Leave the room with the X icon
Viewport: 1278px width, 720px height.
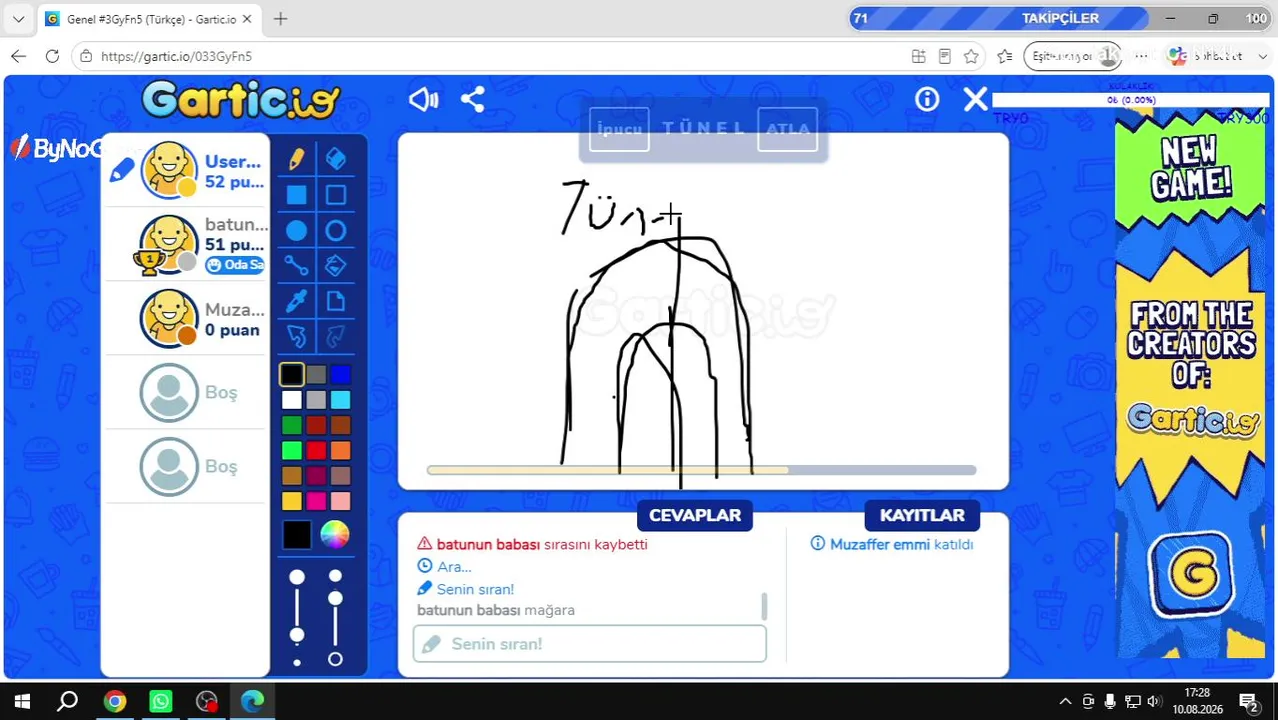975,99
